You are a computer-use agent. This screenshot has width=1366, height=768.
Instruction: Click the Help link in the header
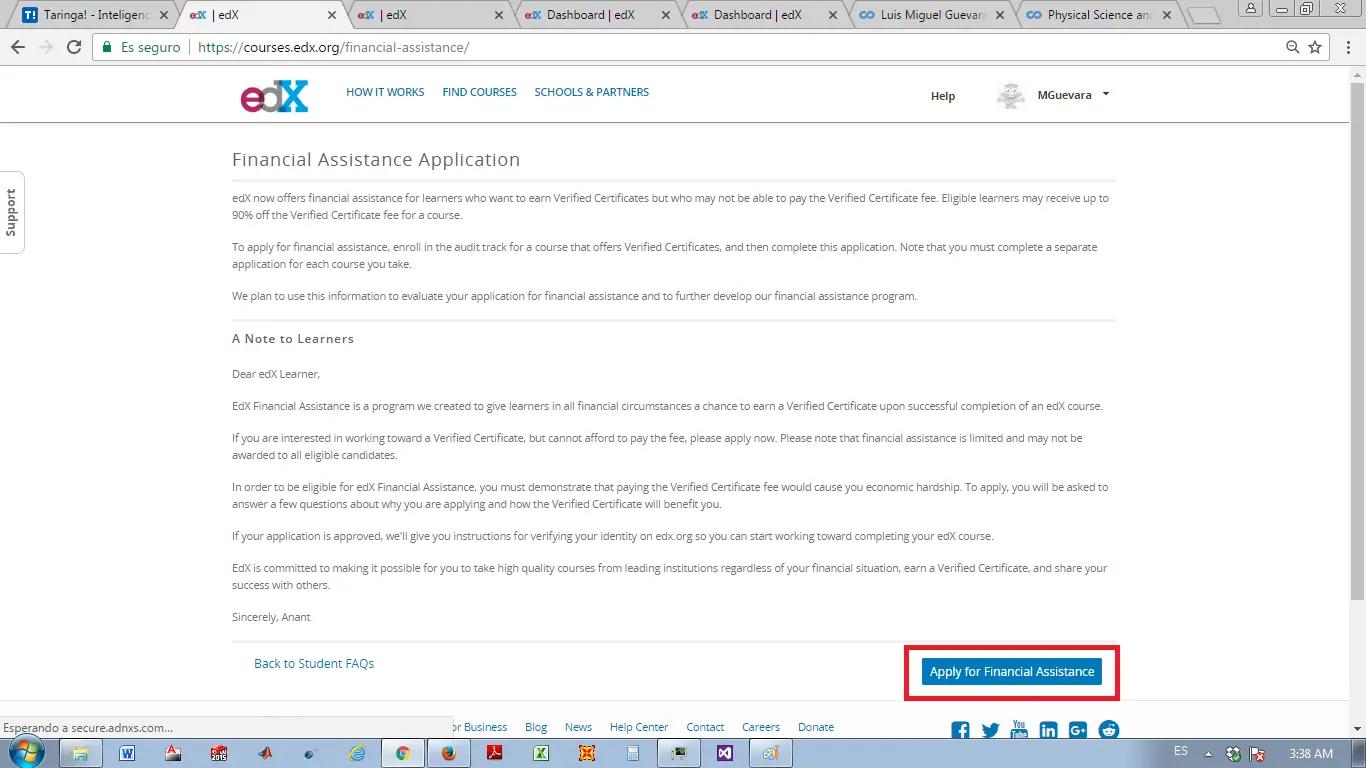943,96
